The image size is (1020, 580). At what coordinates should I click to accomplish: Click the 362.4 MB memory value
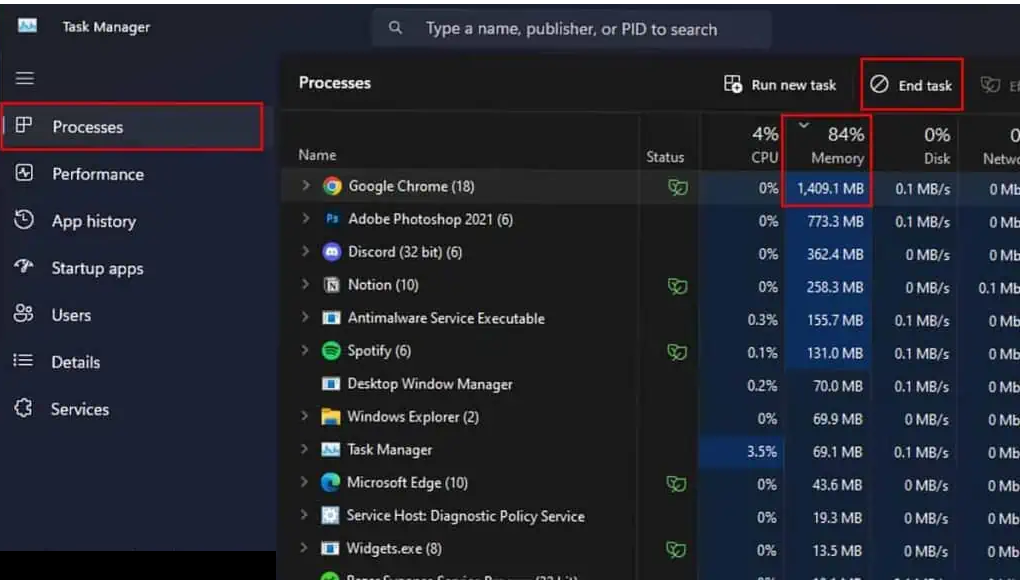pos(835,255)
